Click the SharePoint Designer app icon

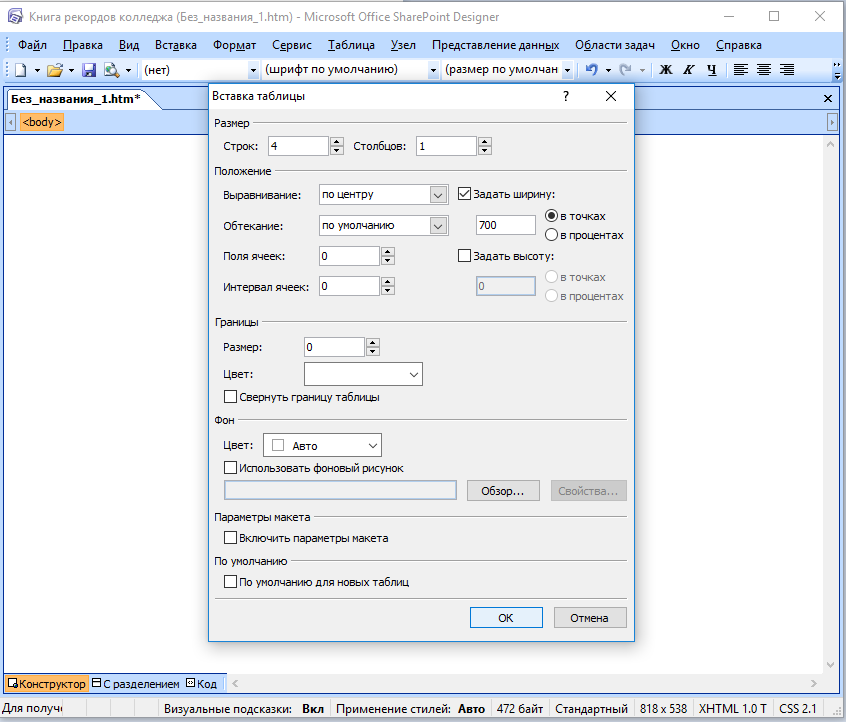(15, 17)
